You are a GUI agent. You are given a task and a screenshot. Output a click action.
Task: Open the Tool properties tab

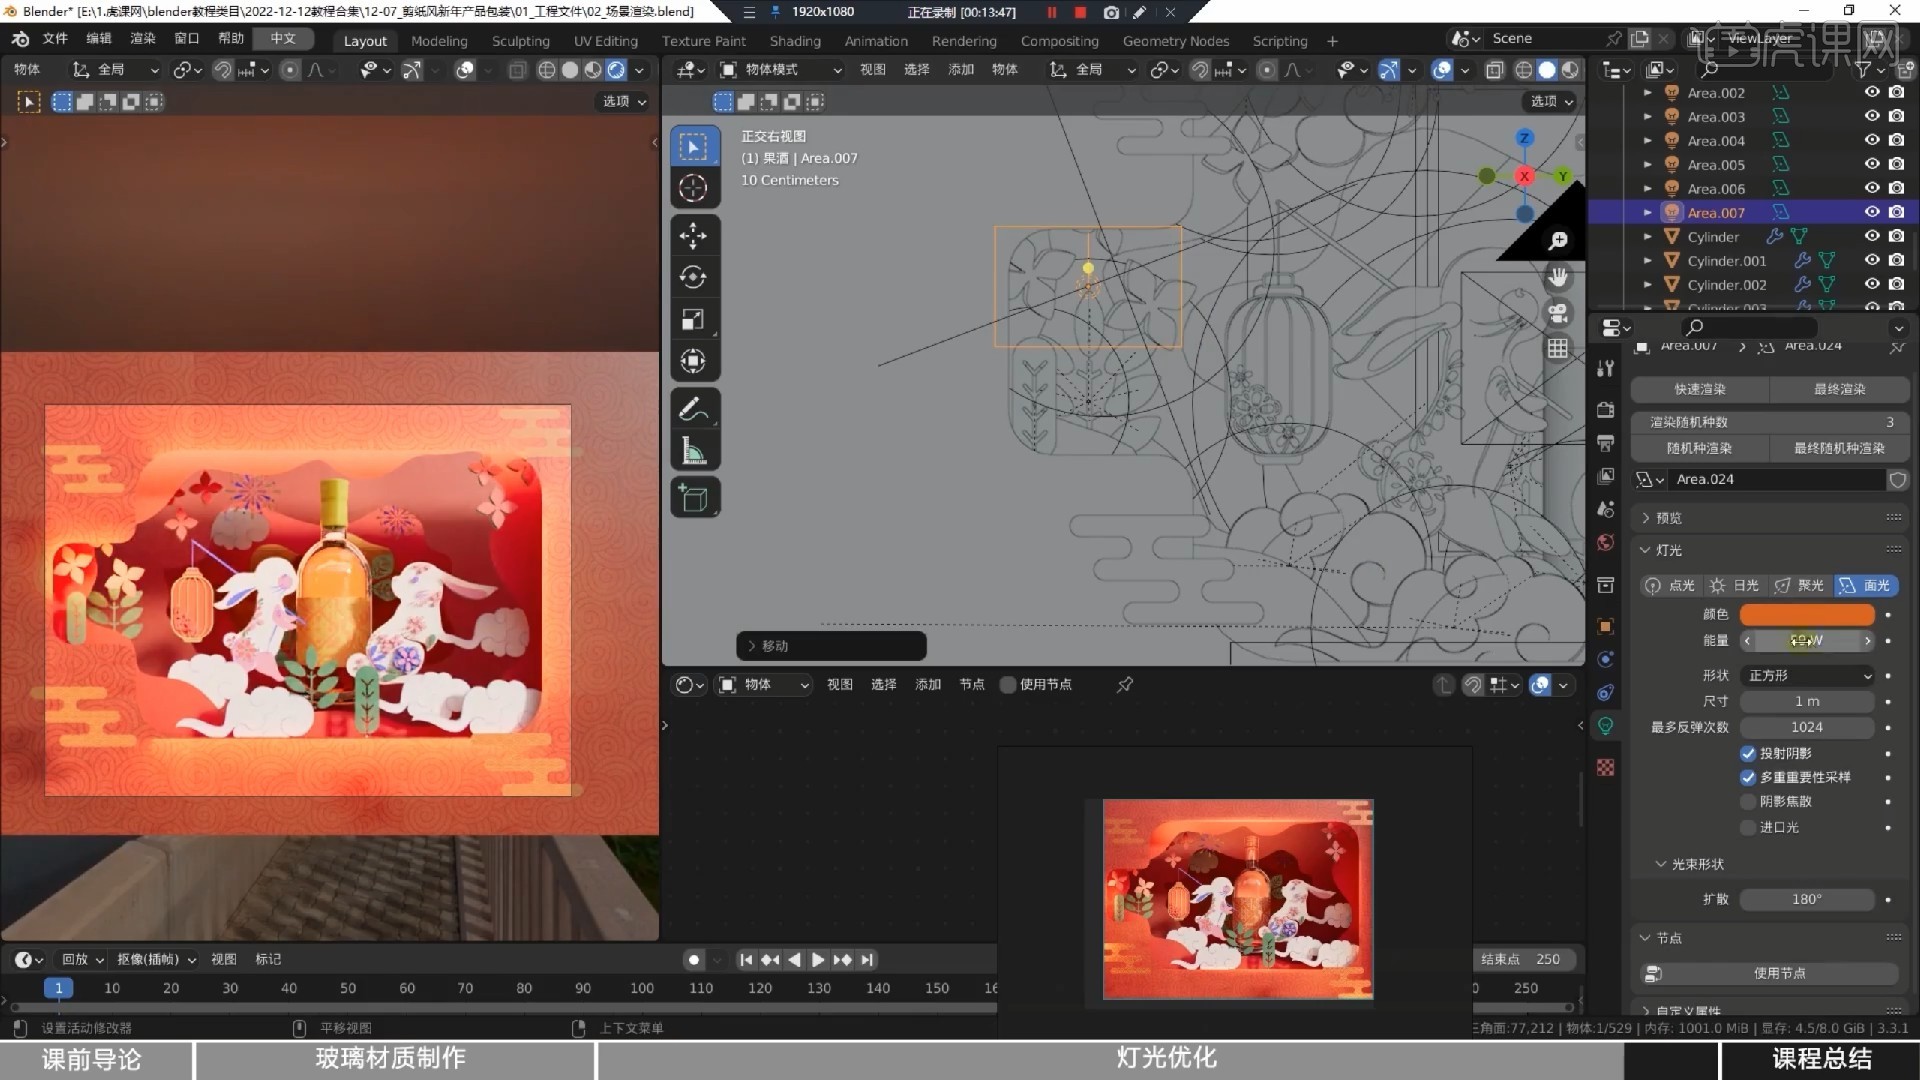(x=1606, y=368)
